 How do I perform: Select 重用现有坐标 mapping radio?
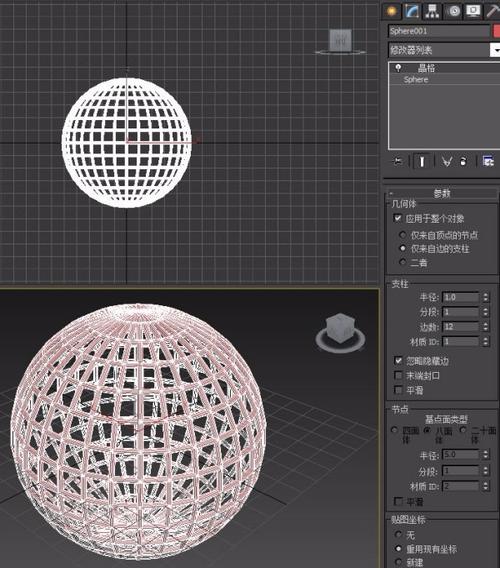(399, 549)
